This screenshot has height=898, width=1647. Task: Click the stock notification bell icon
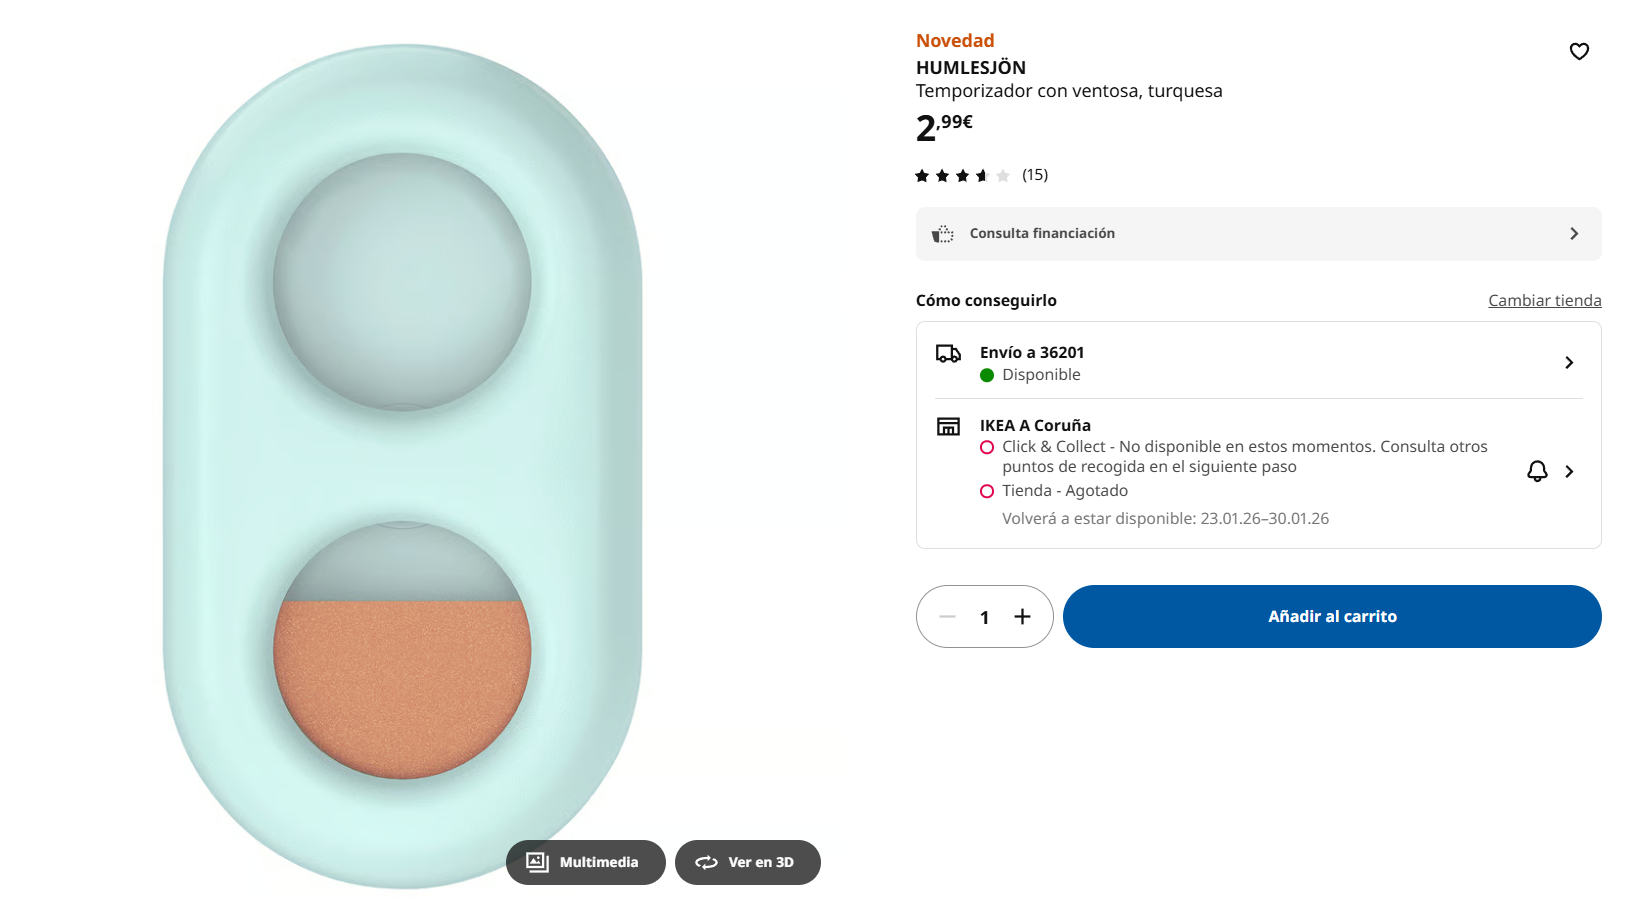(x=1537, y=471)
